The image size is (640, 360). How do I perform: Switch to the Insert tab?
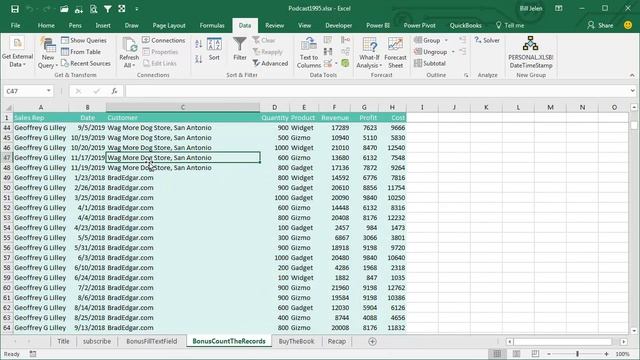pos(103,25)
